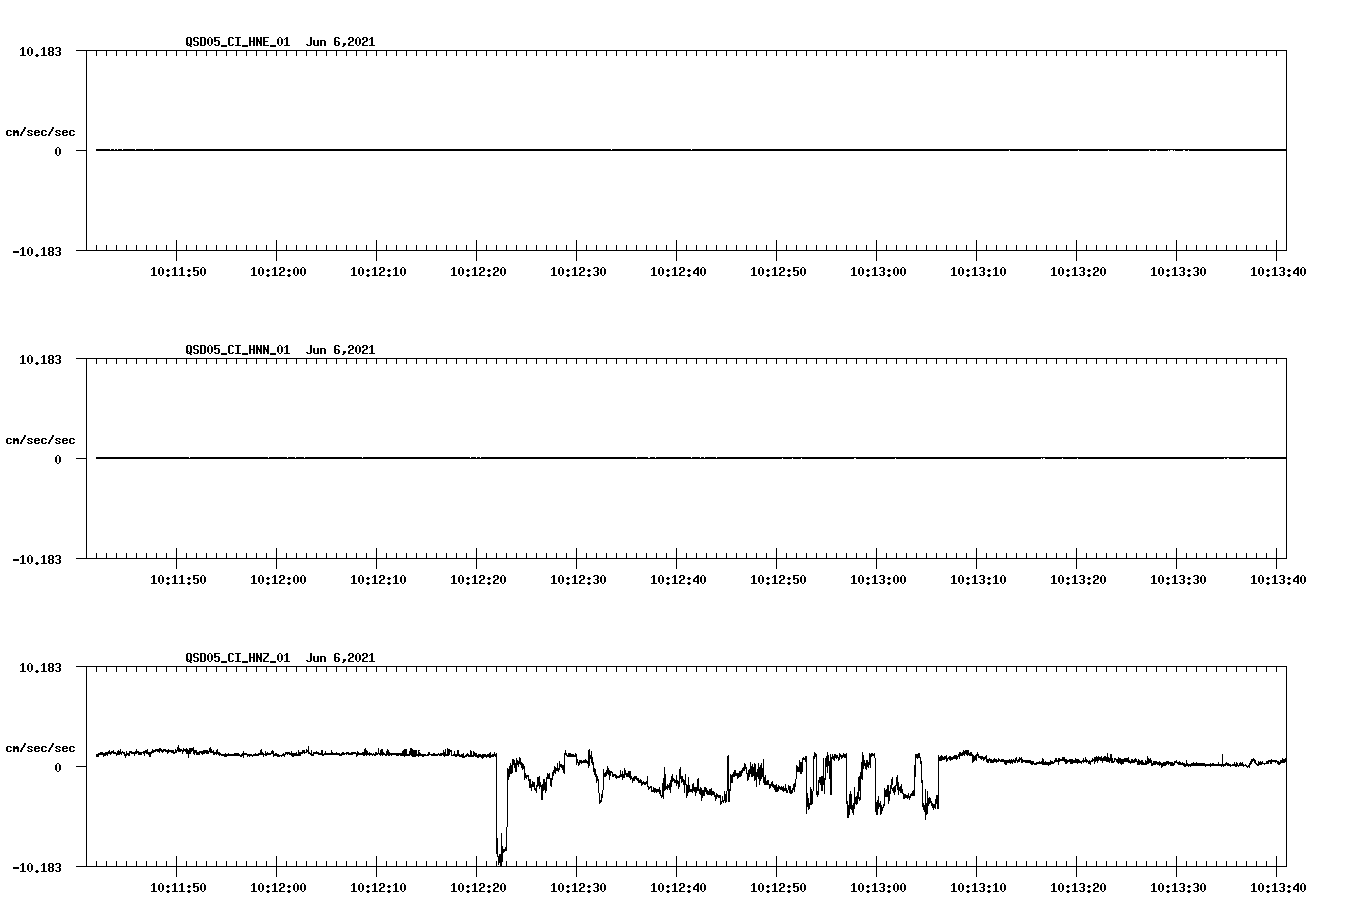Click the 10:11:50 time label under HNE plot
1358x924 pixels.
pos(178,272)
